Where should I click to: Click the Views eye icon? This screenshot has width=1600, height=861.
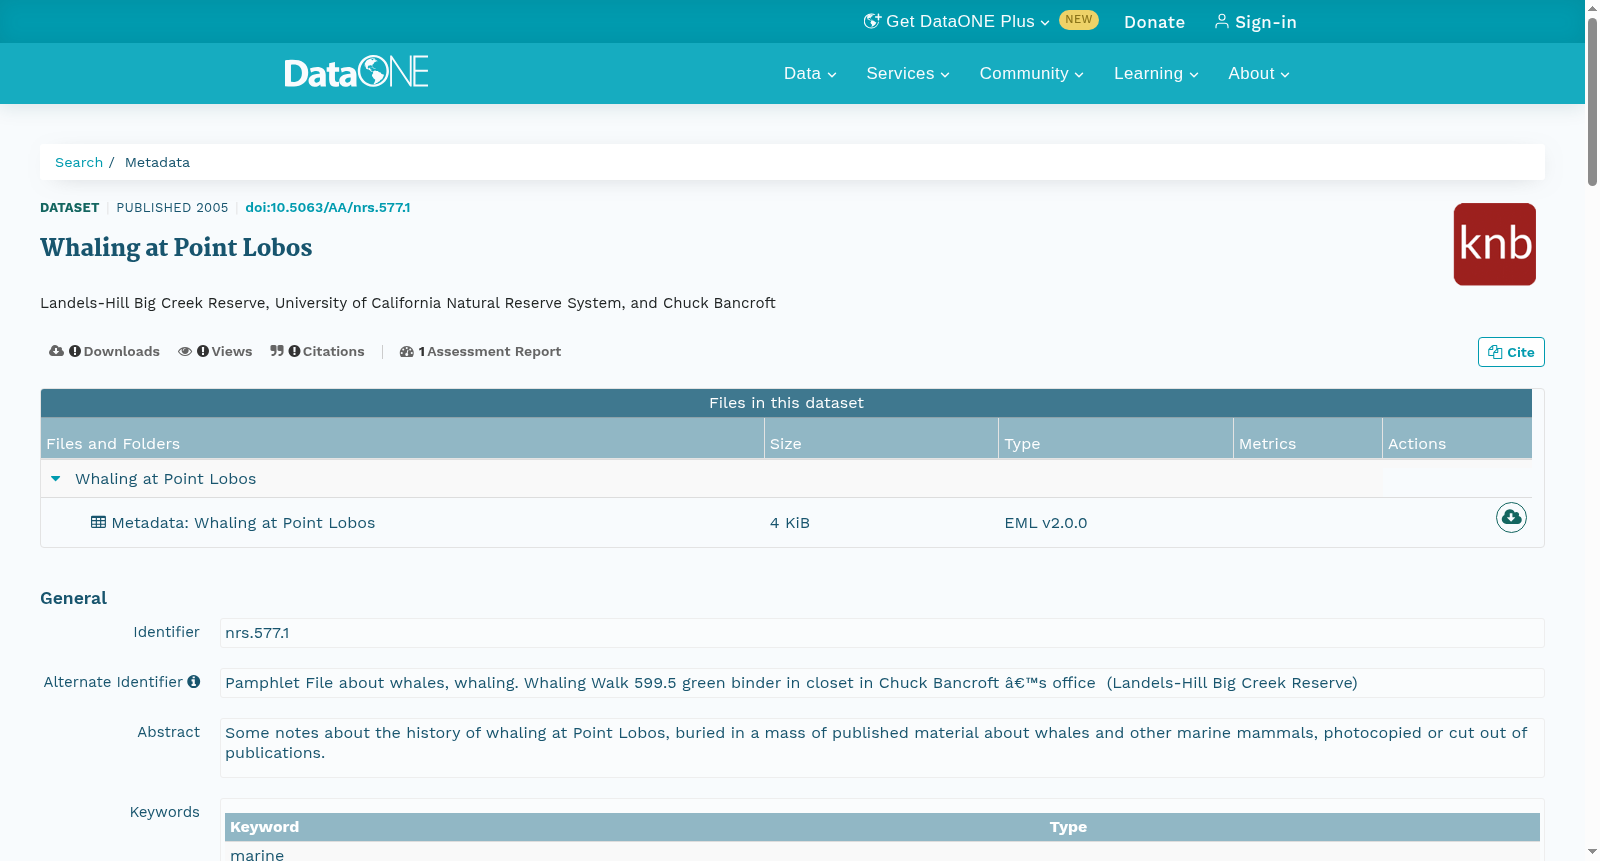click(185, 351)
